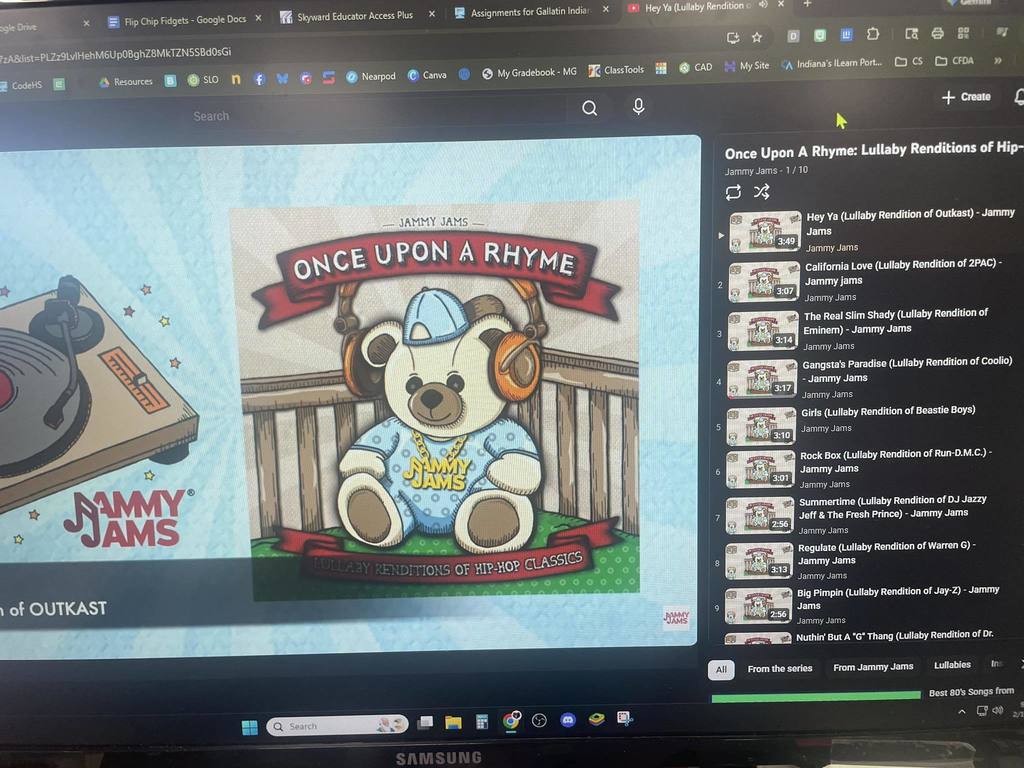1024x768 pixels.
Task: Toggle shuffle playlist button
Action: click(x=762, y=192)
